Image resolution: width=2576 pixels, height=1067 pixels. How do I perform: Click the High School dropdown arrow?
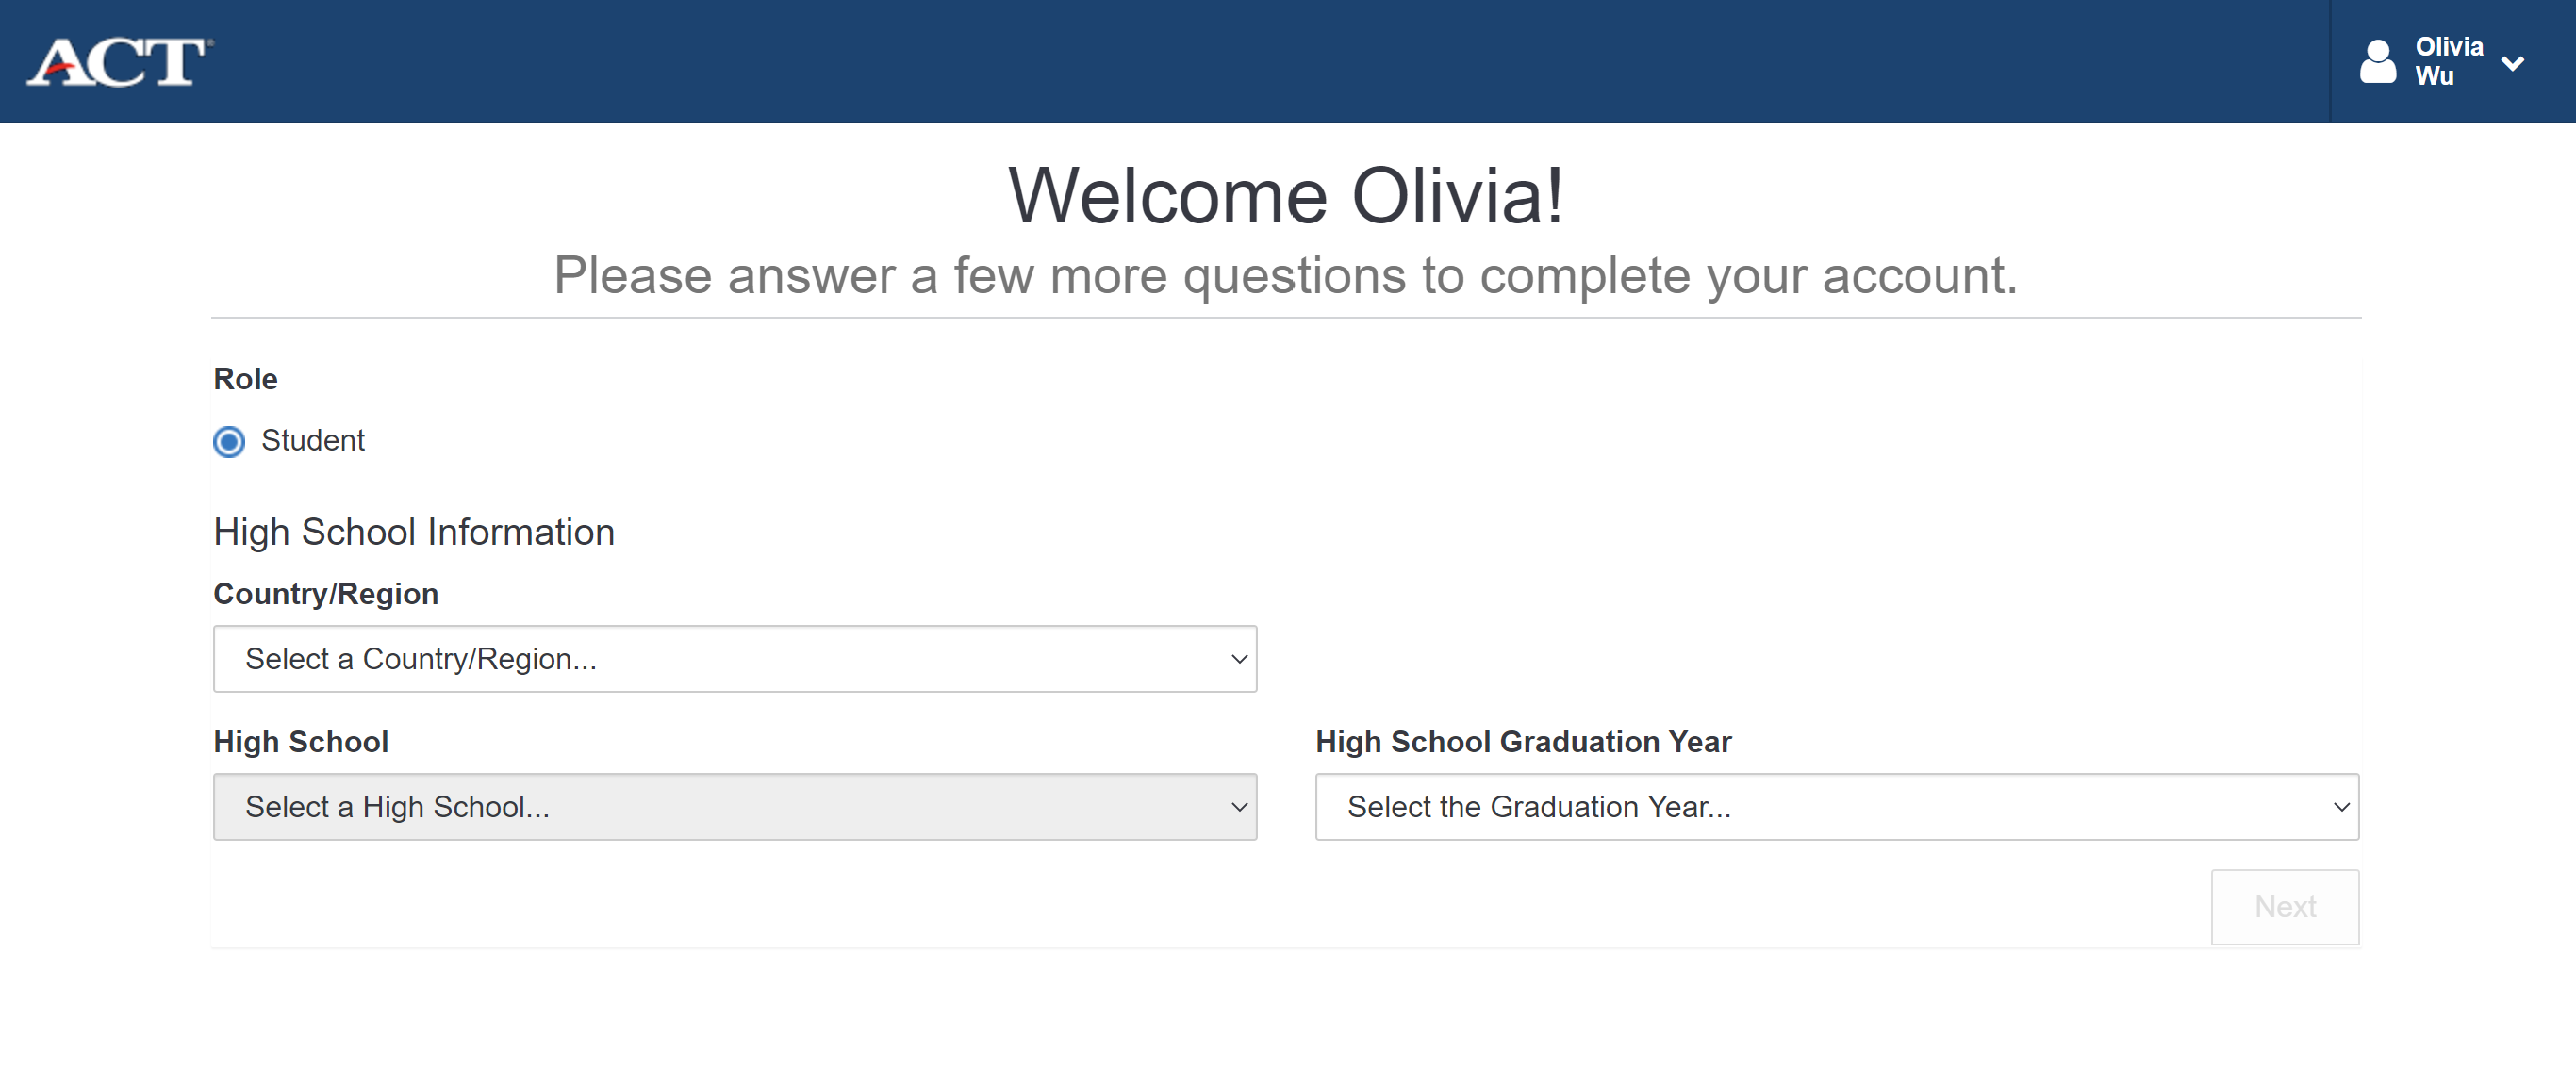(1239, 807)
